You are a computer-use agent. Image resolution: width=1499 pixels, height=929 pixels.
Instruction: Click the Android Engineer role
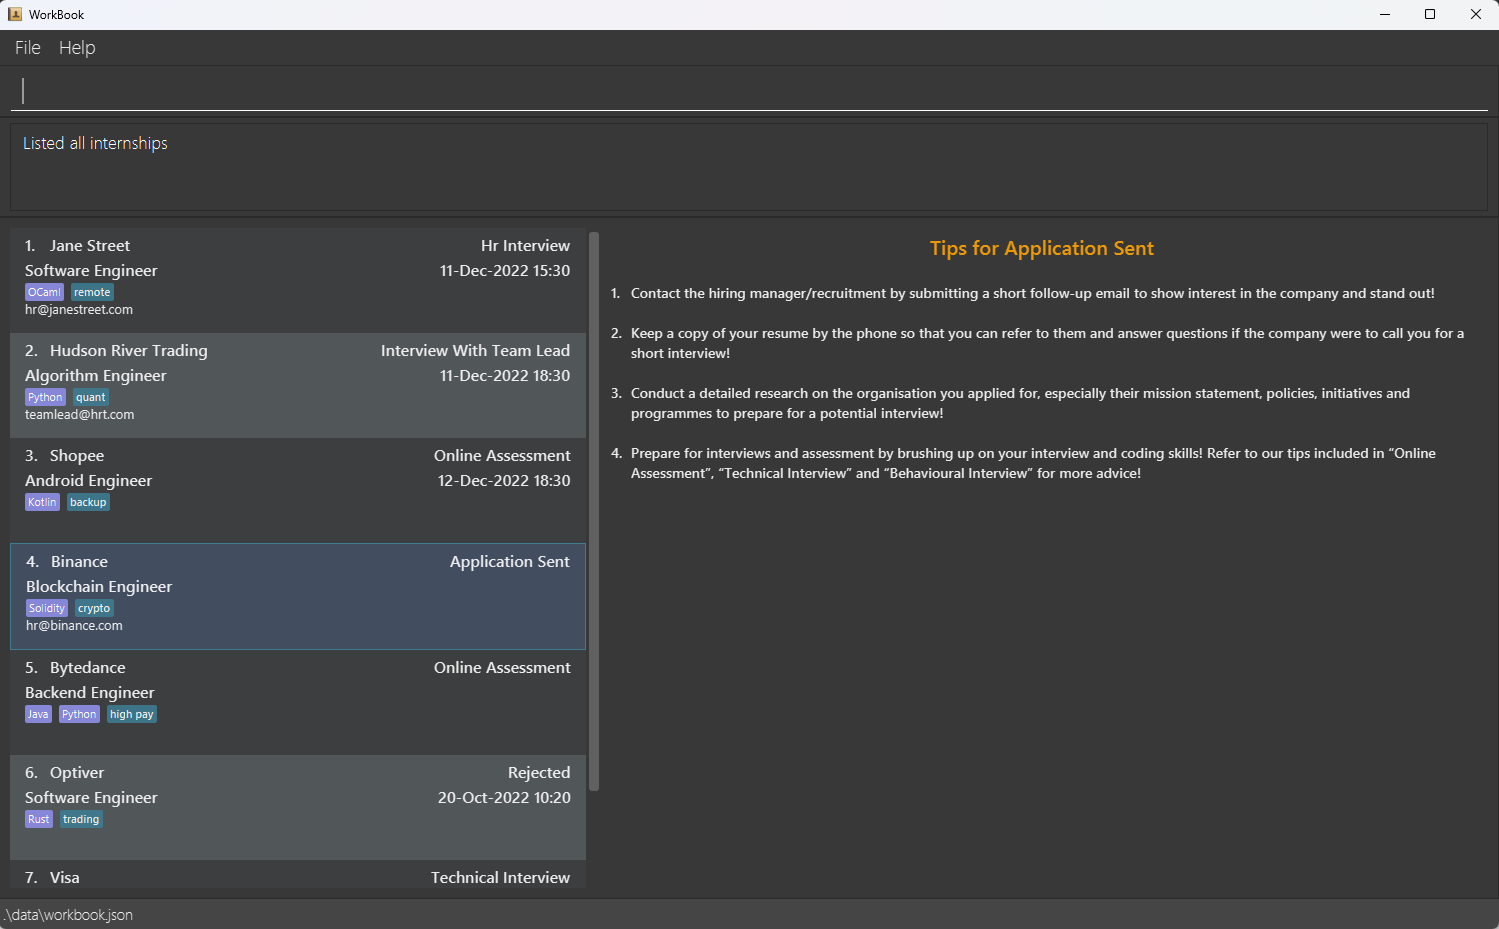(x=89, y=481)
